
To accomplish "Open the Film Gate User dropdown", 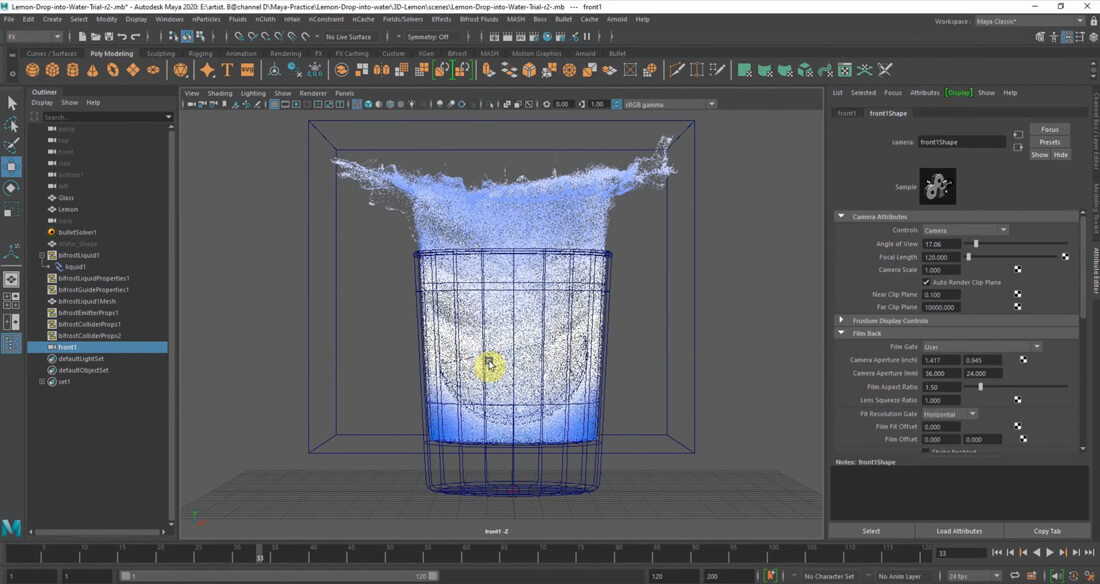I will tap(981, 347).
